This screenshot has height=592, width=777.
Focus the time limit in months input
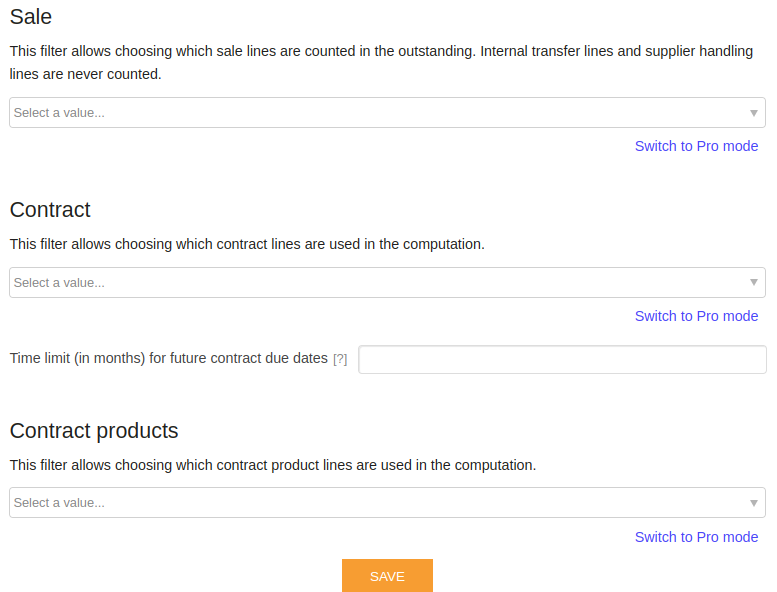pos(562,359)
